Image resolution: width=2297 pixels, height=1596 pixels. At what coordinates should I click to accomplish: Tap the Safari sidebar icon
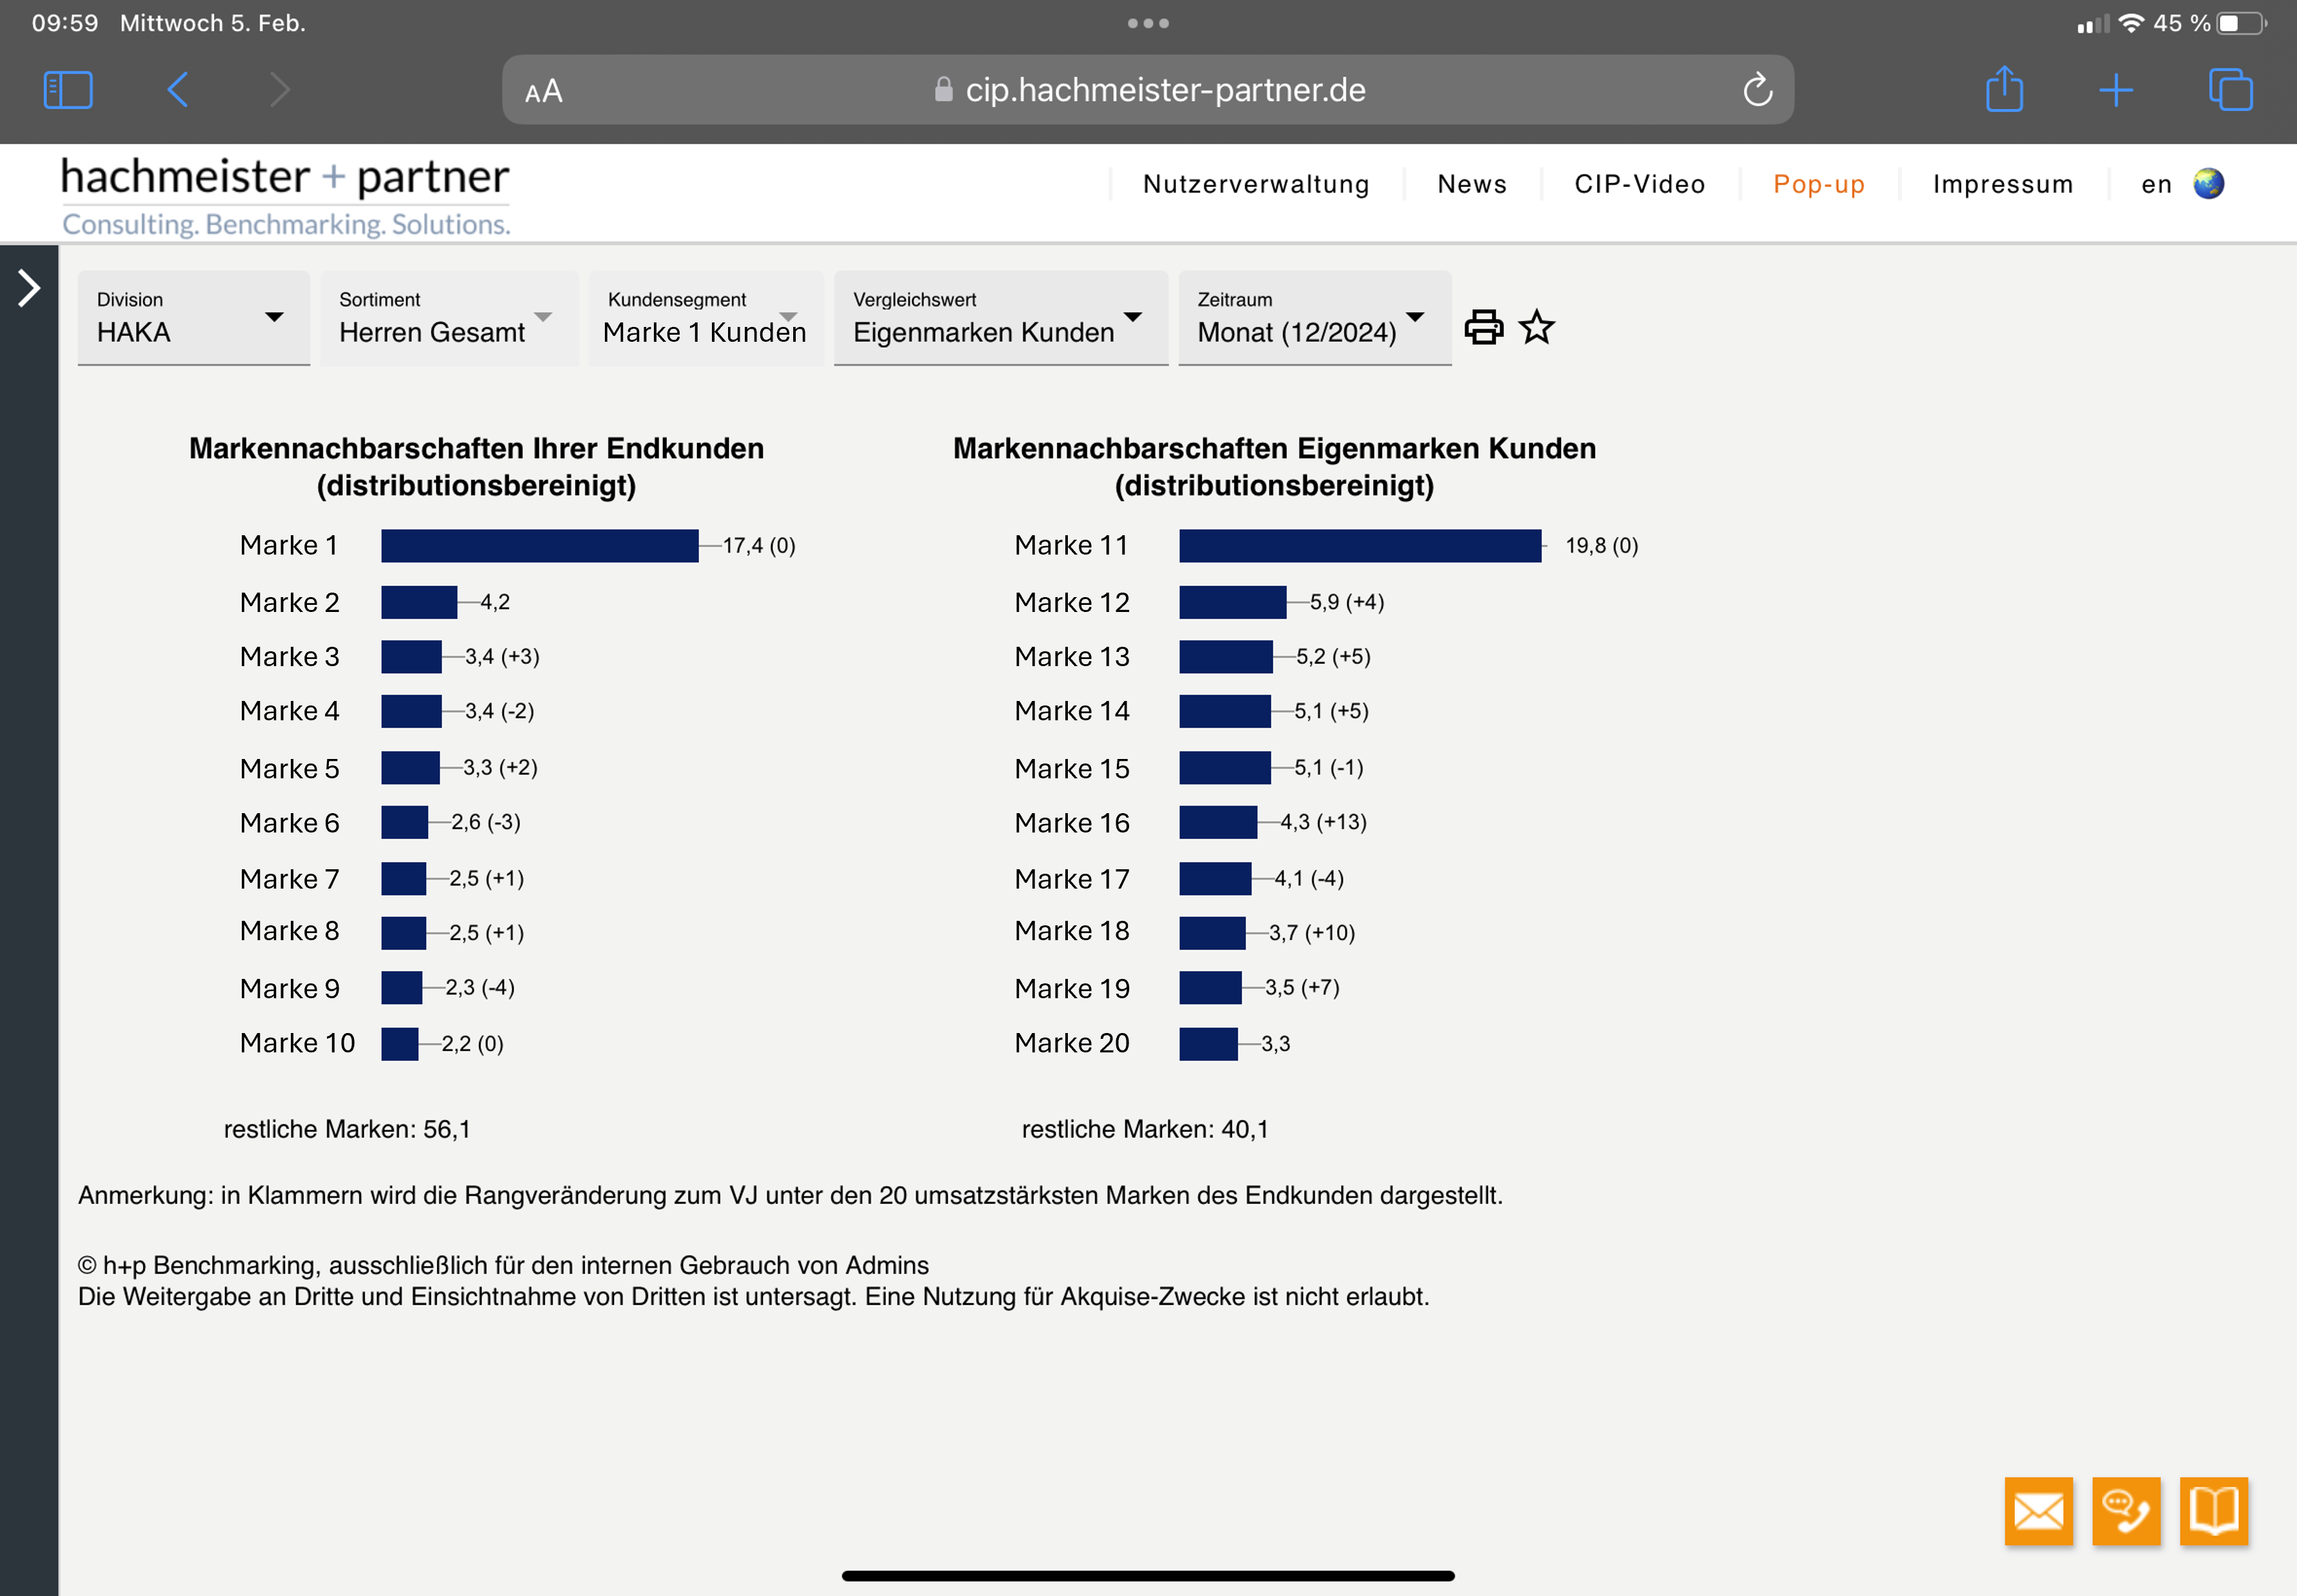tap(68, 90)
